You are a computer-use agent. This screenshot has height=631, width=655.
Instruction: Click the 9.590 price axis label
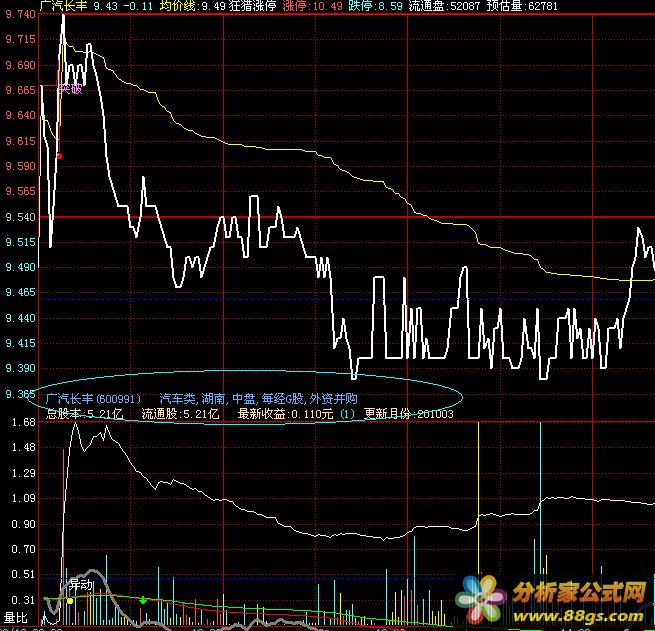[21, 166]
